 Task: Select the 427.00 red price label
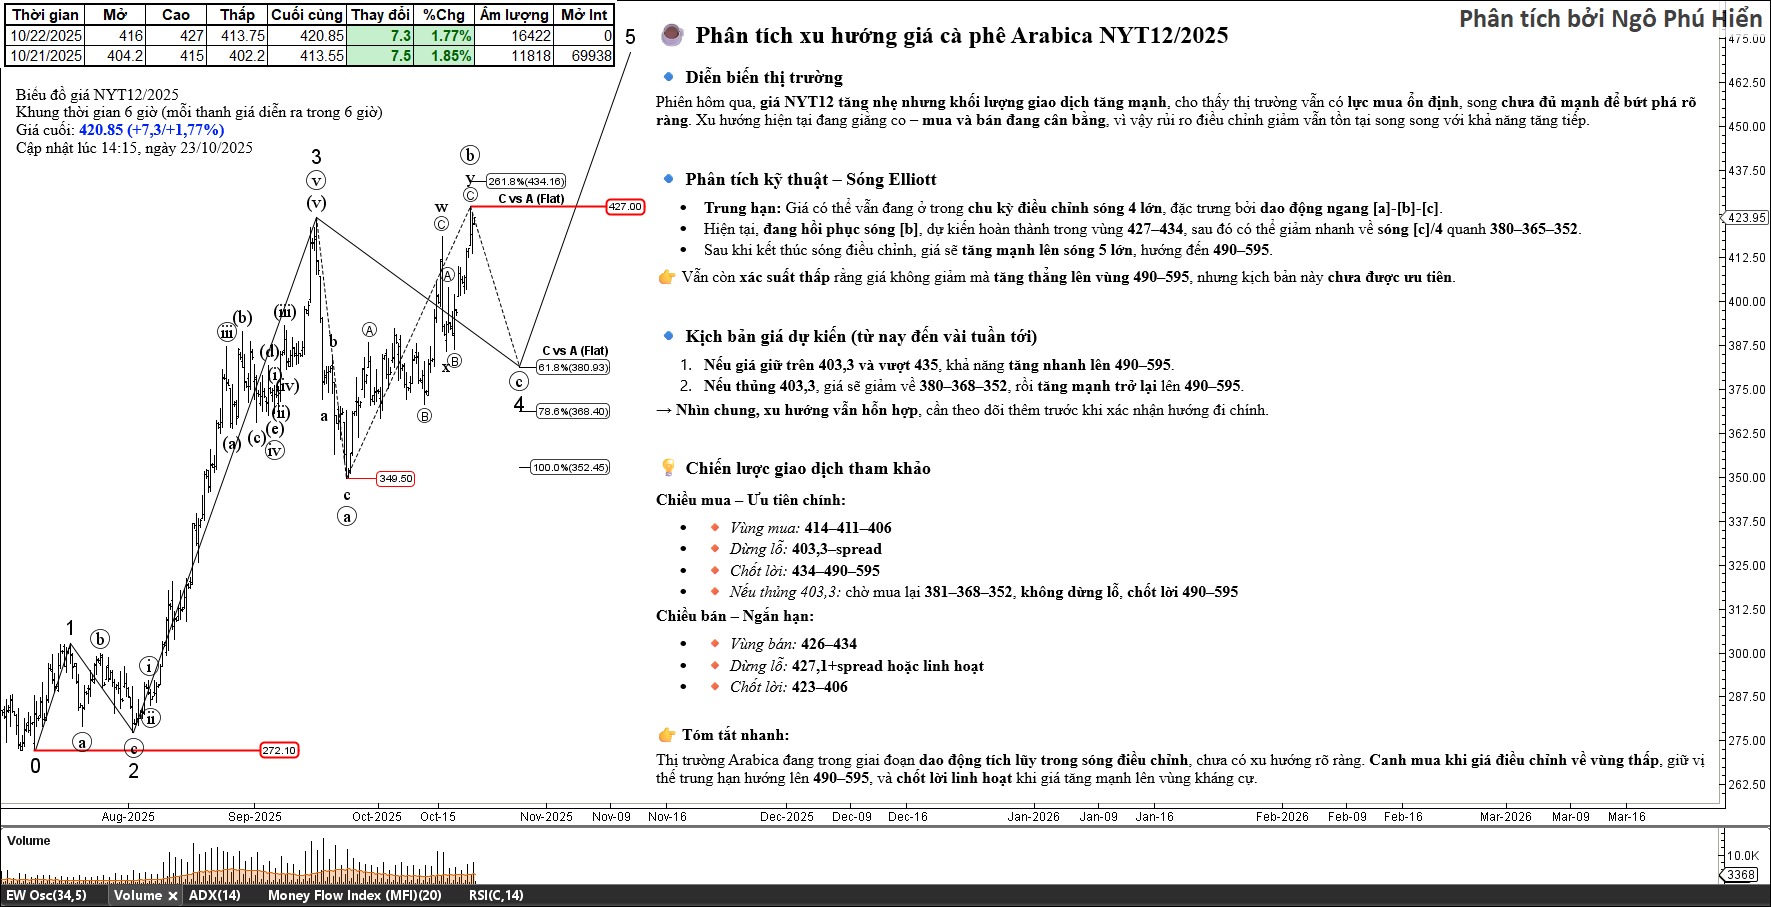625,207
